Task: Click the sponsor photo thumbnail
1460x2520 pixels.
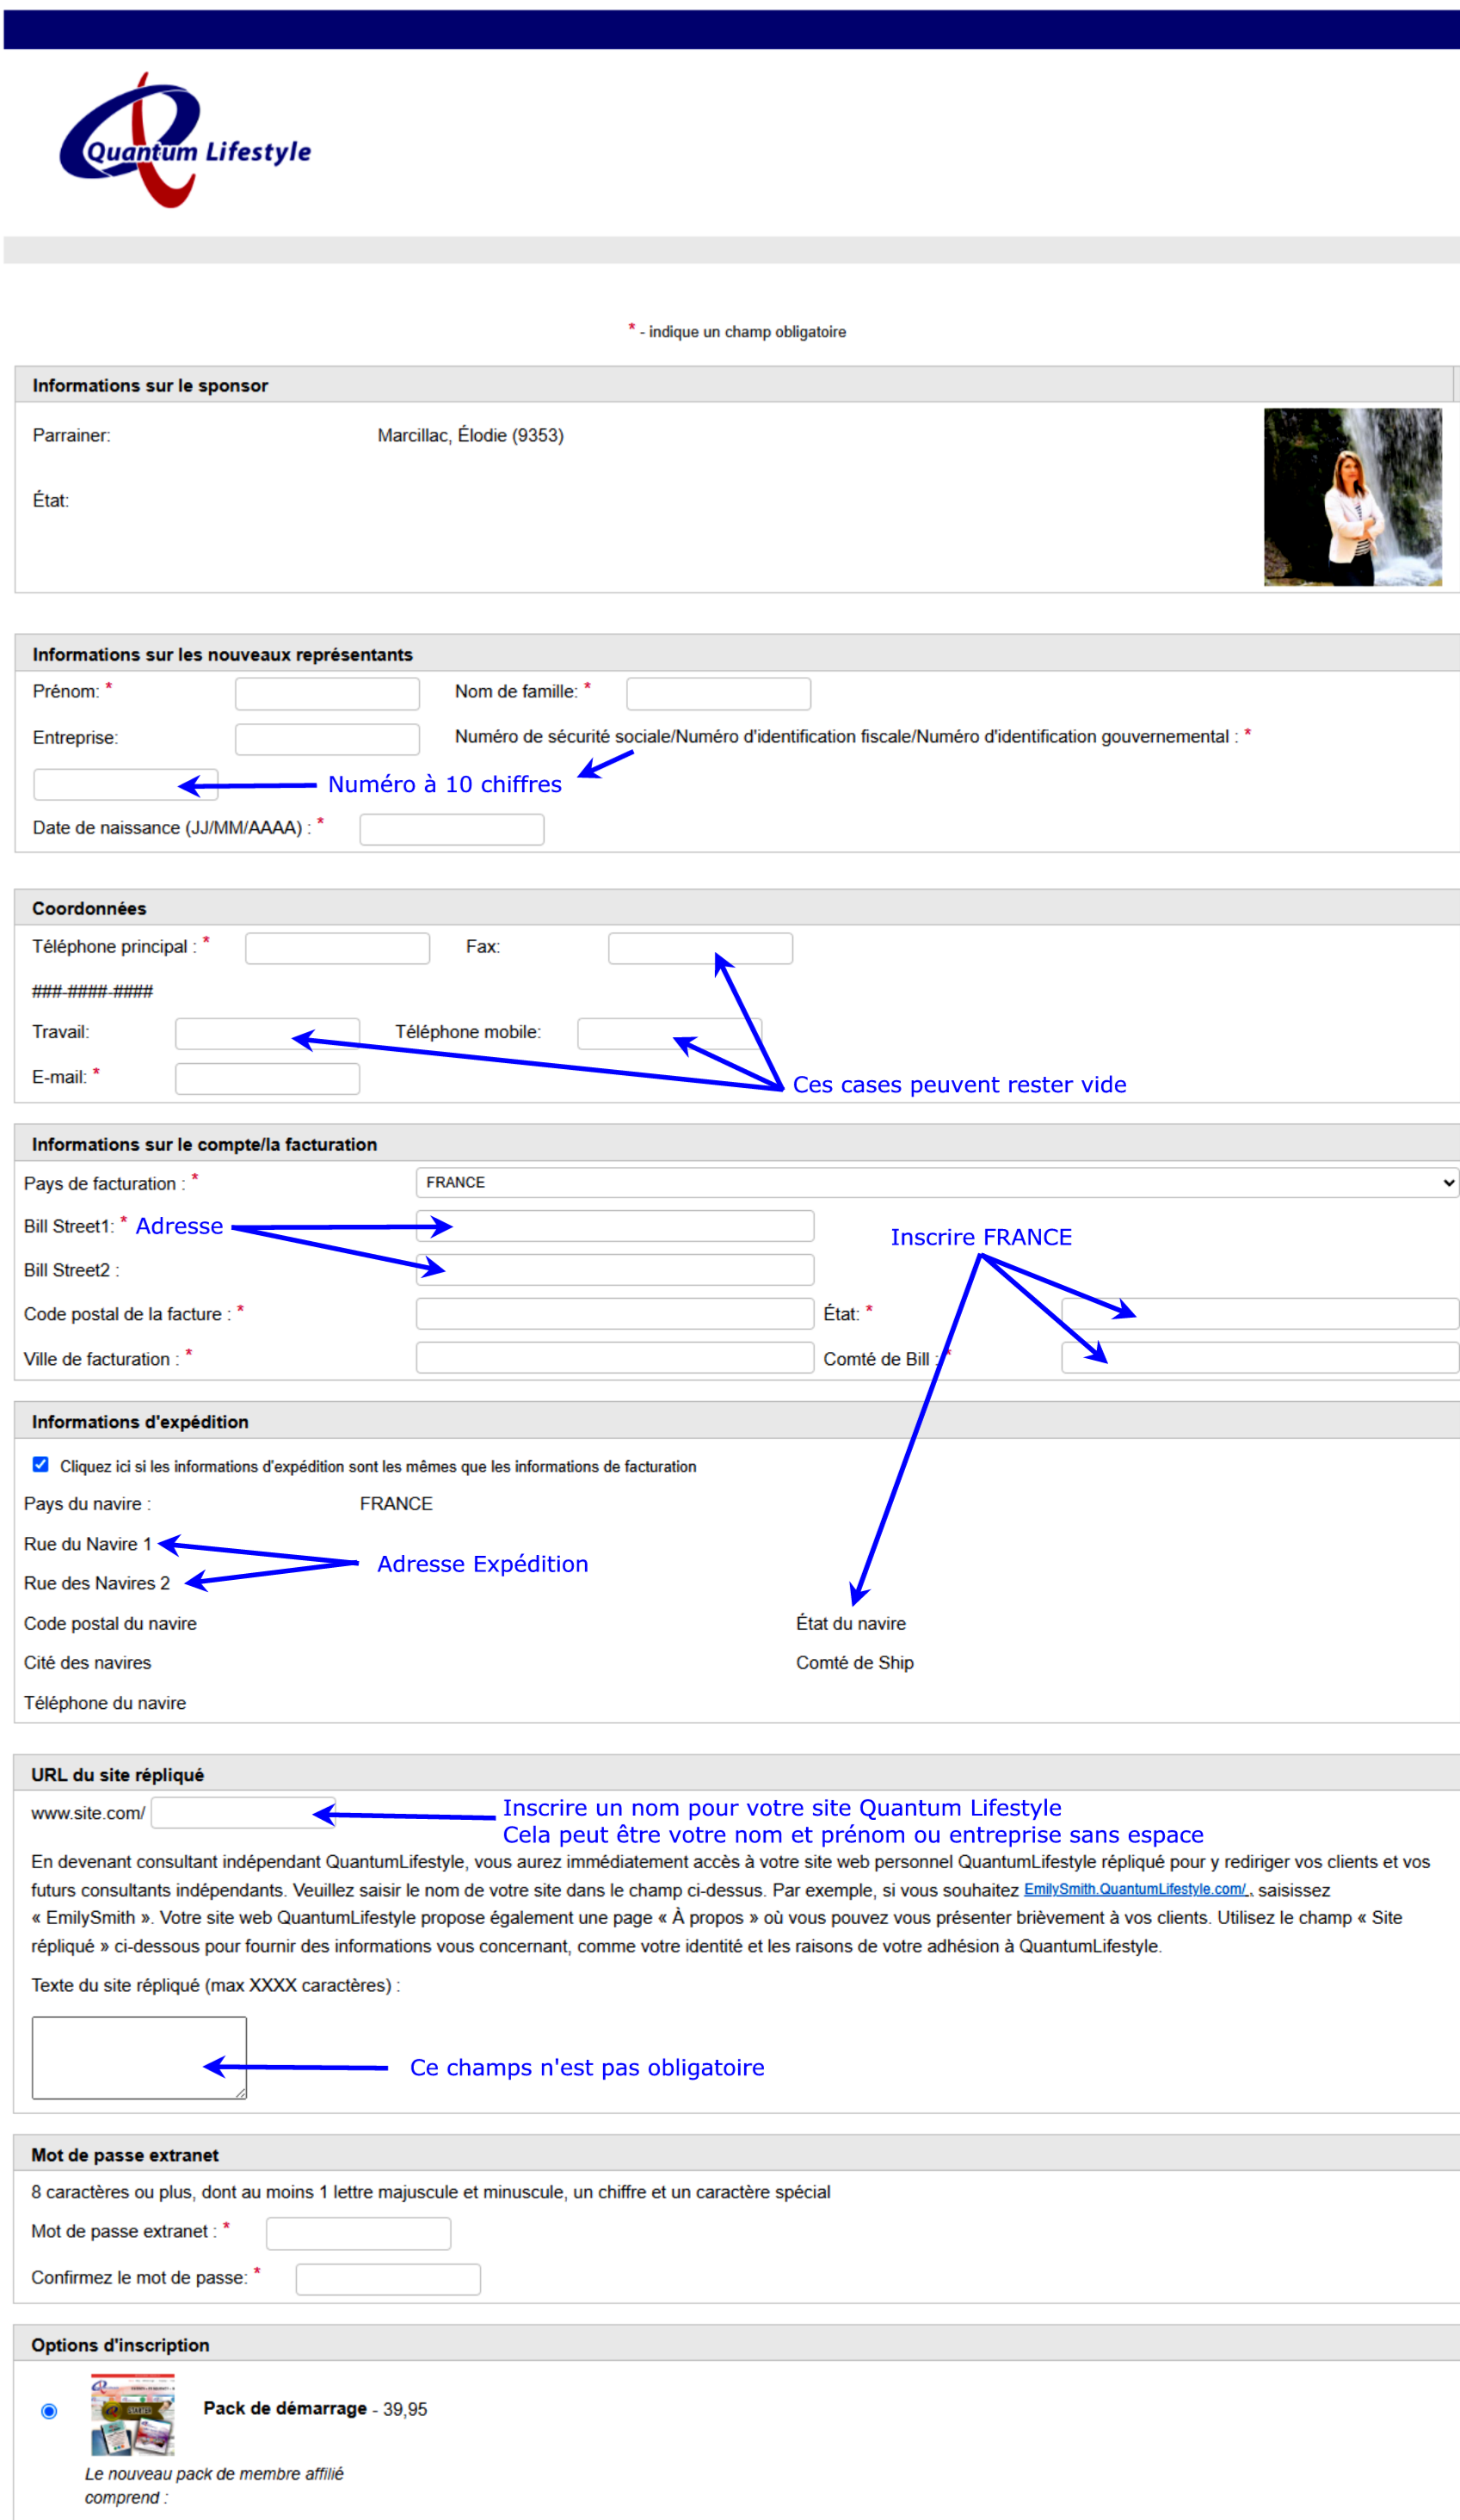Action: click(x=1352, y=497)
